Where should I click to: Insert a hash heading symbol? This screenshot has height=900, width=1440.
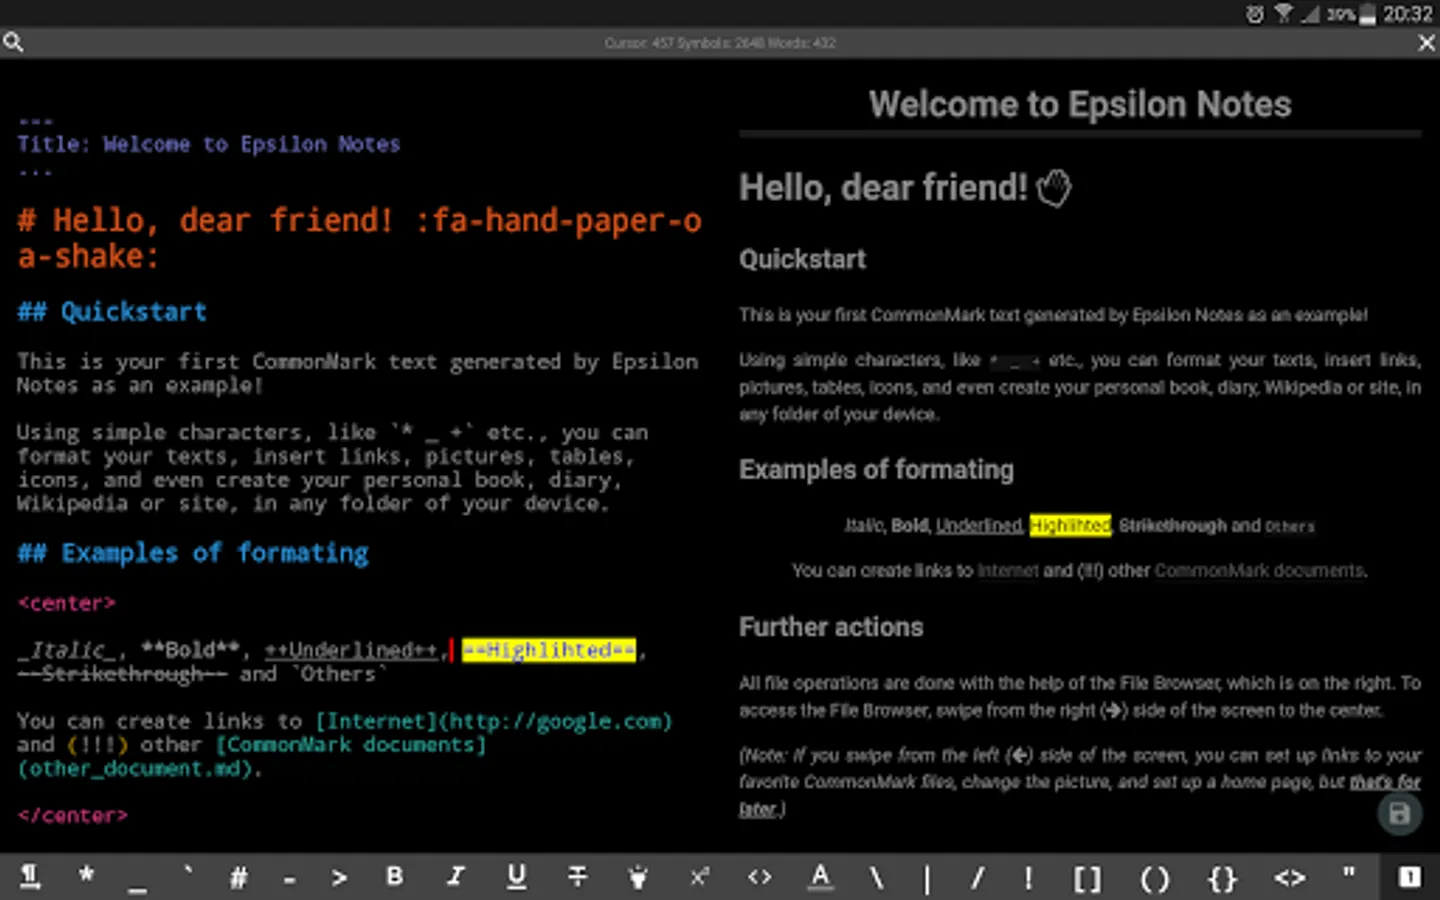pos(238,878)
